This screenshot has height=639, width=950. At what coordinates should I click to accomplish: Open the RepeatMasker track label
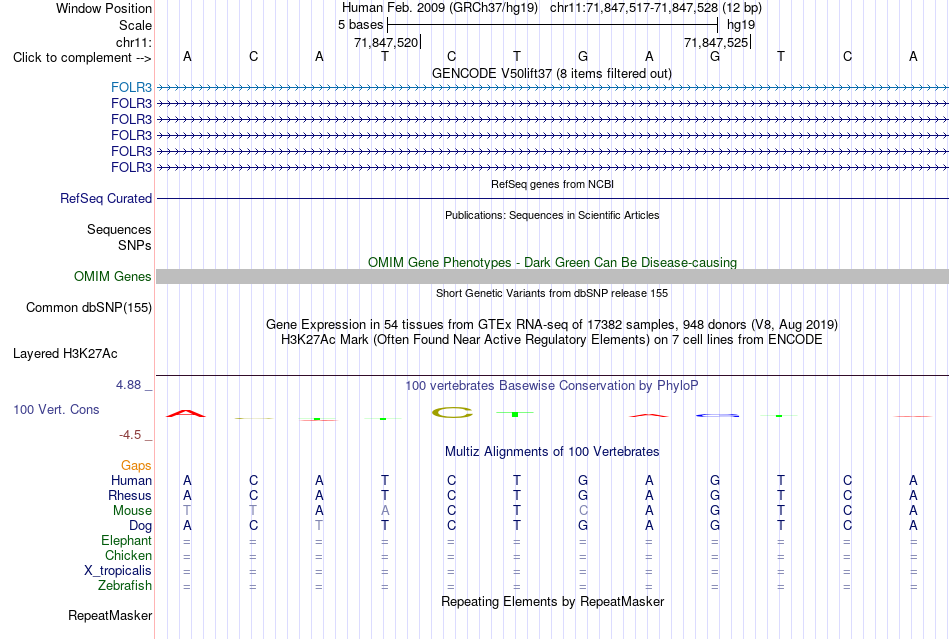pos(110,615)
